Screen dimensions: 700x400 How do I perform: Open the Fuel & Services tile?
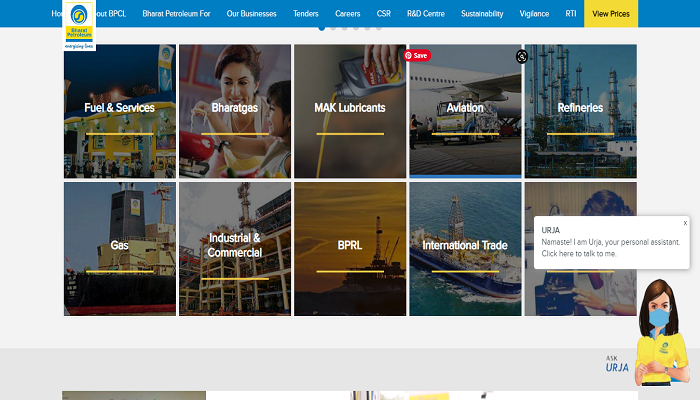tap(119, 110)
